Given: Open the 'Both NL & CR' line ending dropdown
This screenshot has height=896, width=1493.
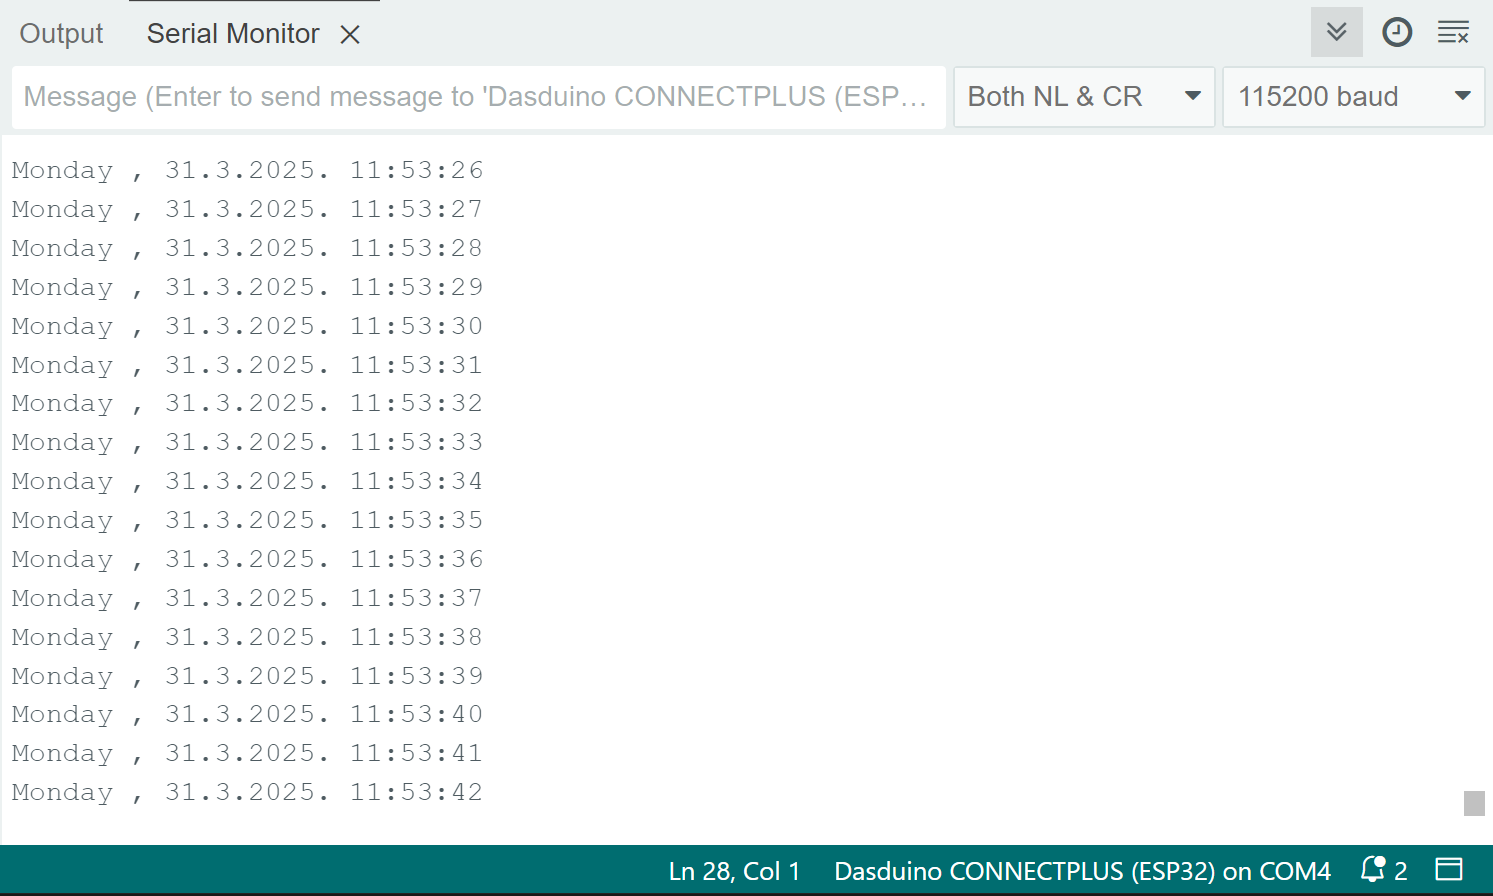Looking at the screenshot, I should coord(1084,97).
